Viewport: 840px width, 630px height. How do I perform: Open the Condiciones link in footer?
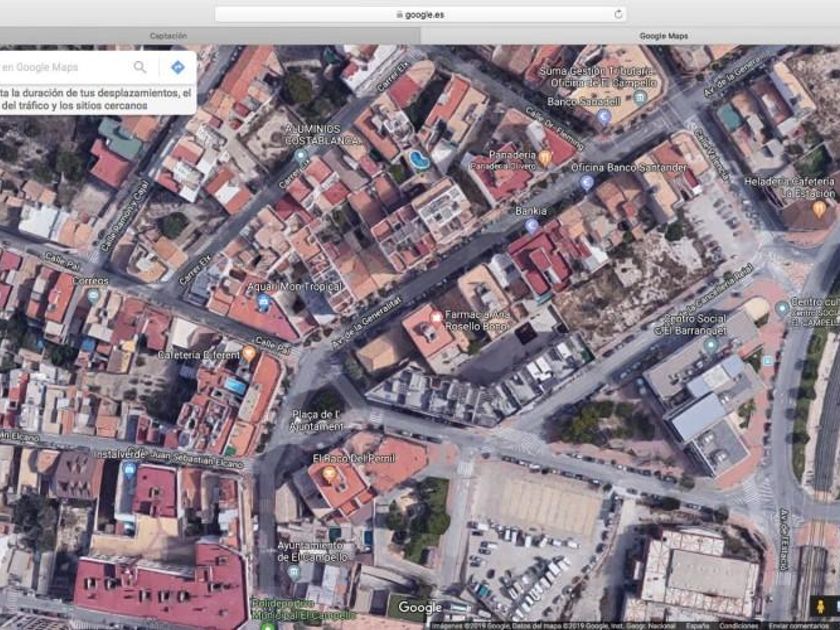(x=739, y=625)
